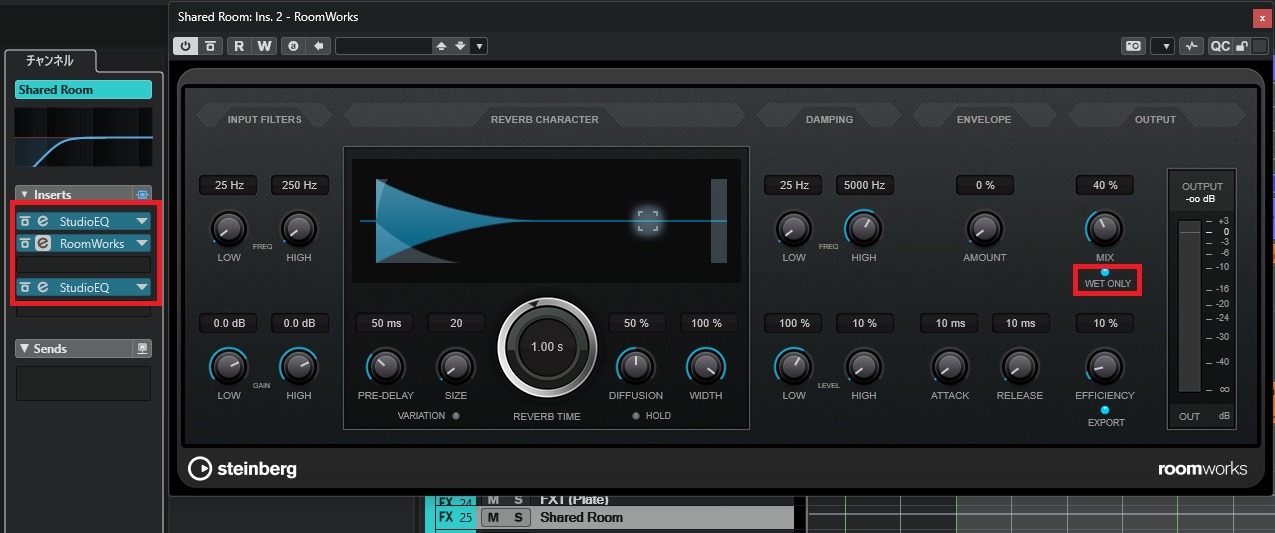Click the Shared Room channel name label

[84, 90]
